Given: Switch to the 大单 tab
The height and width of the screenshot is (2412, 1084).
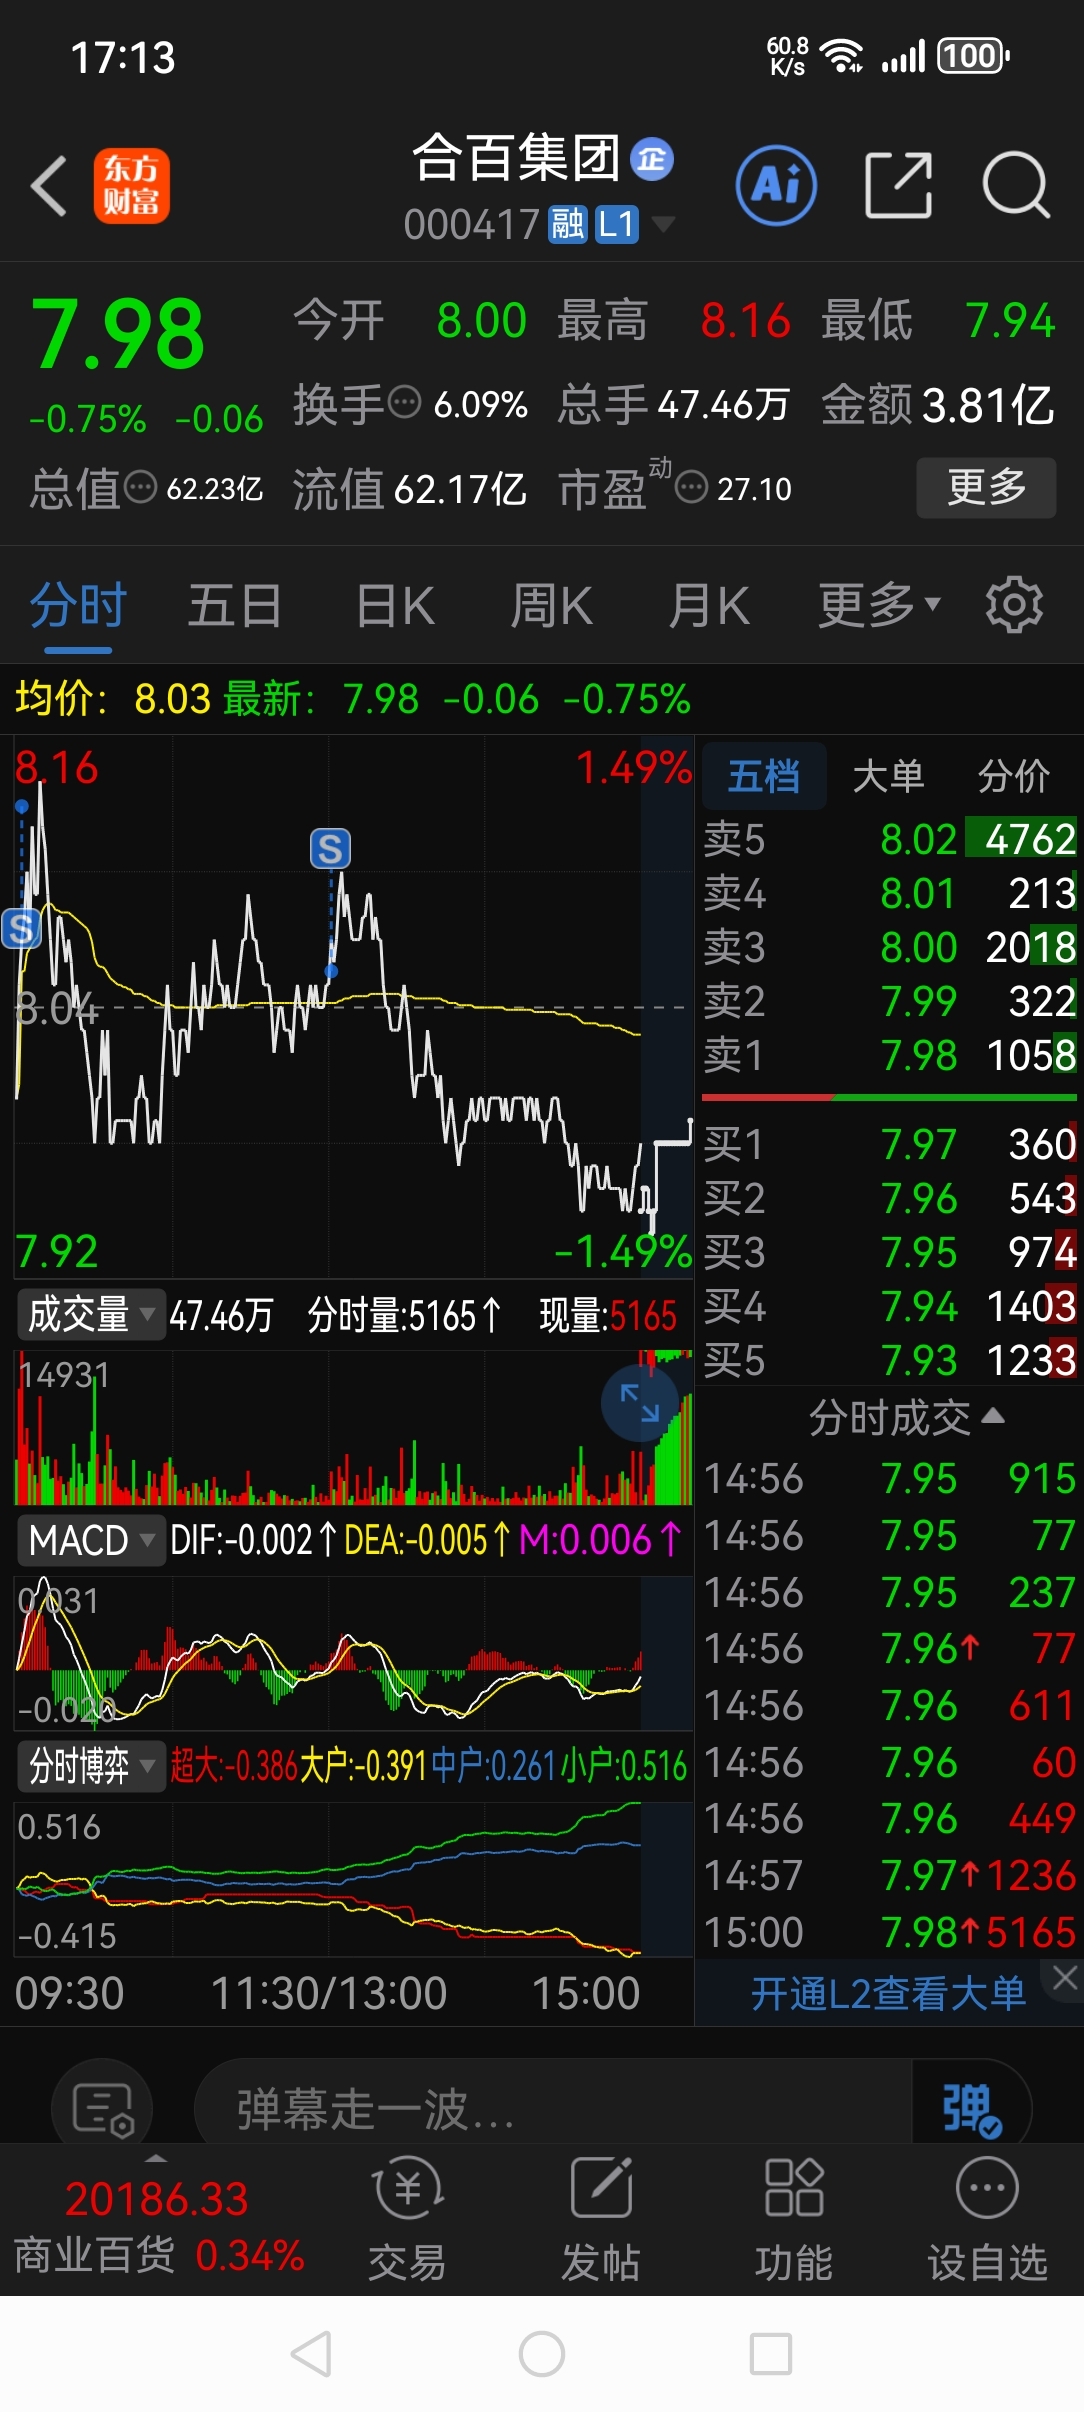Looking at the screenshot, I should point(888,775).
